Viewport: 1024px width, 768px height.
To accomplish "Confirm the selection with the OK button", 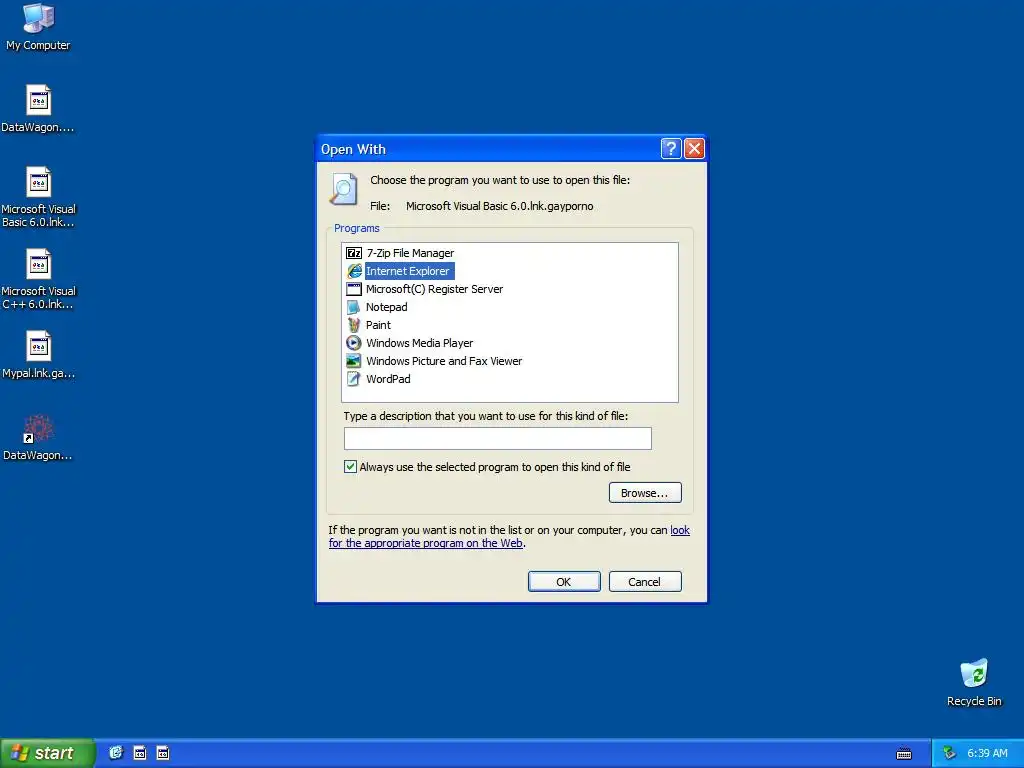I will [564, 581].
